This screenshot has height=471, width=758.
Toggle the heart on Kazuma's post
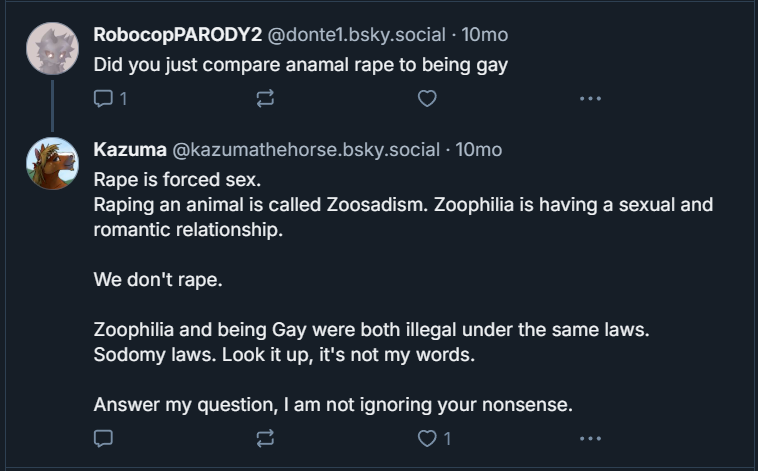[x=427, y=438]
